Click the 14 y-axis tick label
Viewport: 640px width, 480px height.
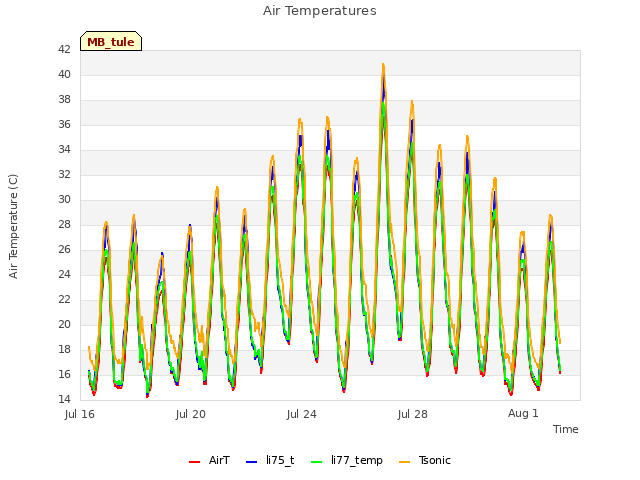(64, 399)
